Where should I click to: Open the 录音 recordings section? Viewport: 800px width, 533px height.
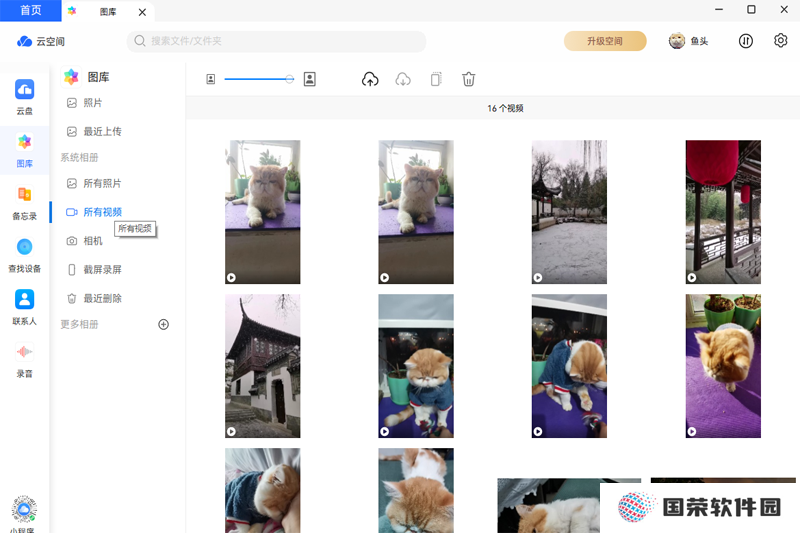(x=24, y=360)
